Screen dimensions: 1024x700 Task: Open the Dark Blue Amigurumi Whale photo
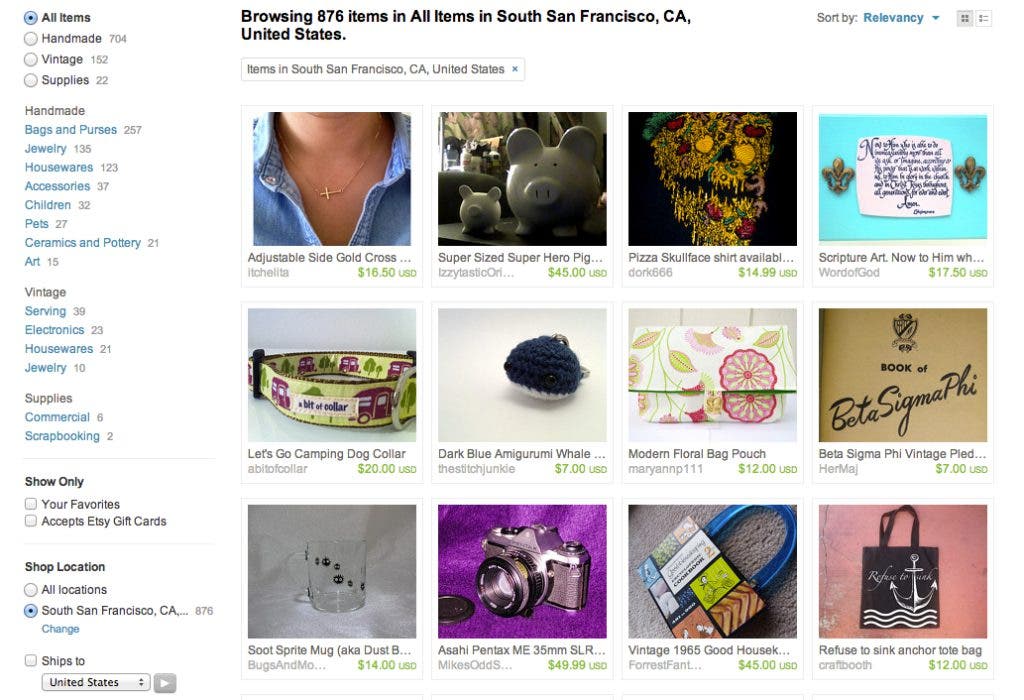(x=522, y=375)
